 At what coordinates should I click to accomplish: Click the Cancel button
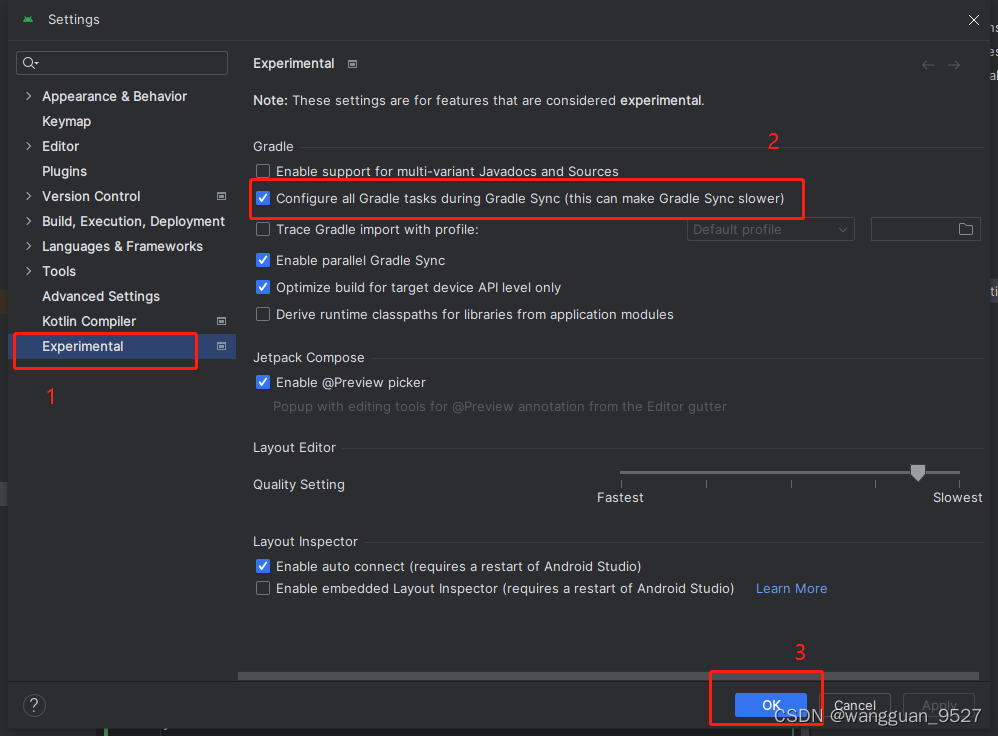(855, 705)
